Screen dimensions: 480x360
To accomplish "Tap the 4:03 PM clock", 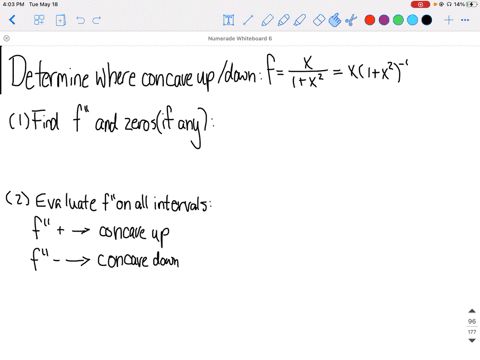I will (x=13, y=4).
